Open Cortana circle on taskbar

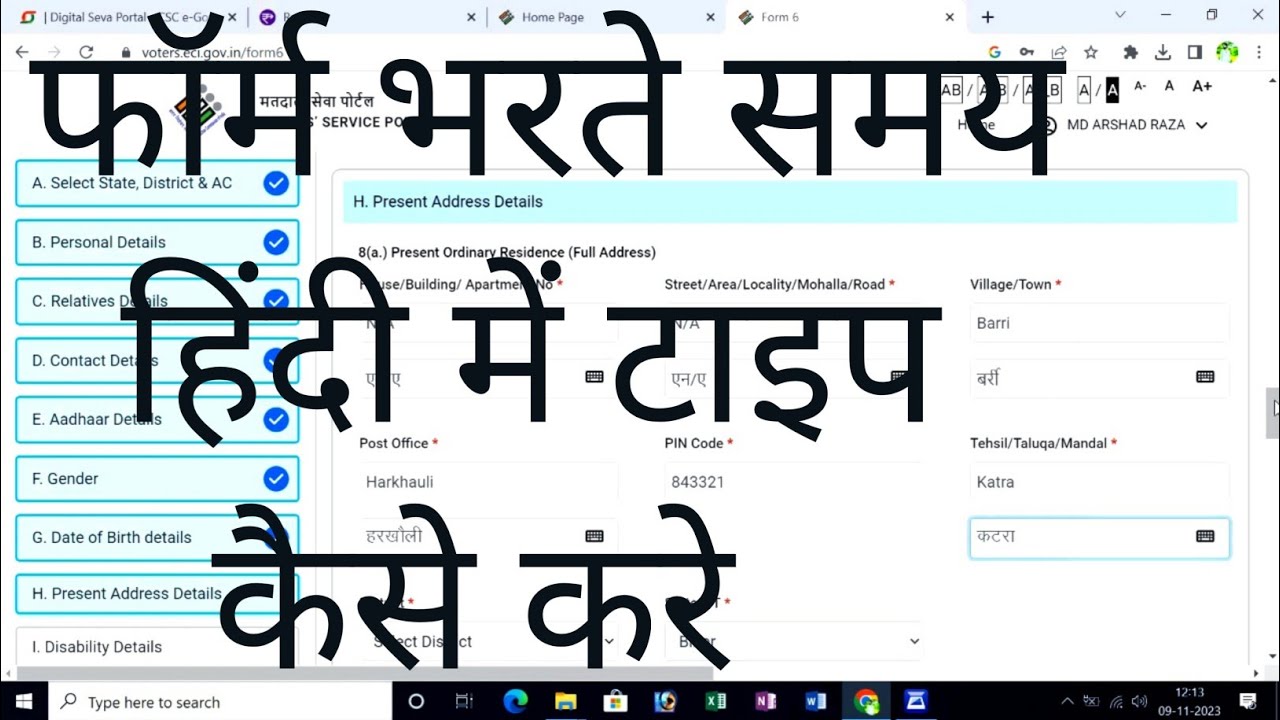click(416, 701)
